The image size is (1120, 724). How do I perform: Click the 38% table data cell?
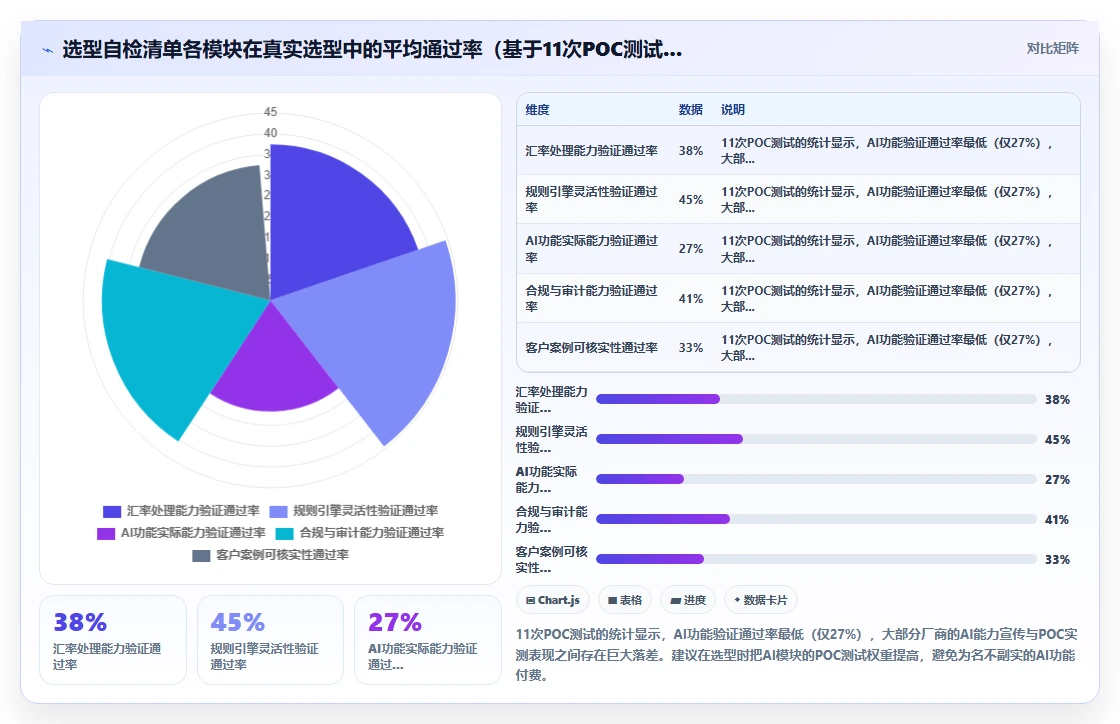coord(691,151)
